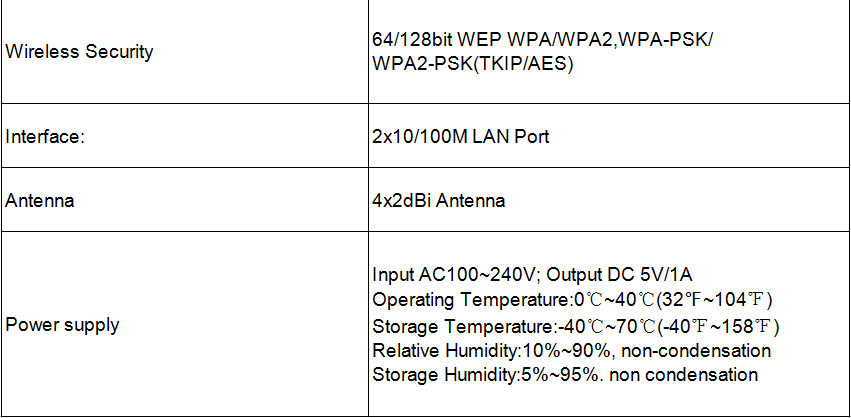The image size is (851, 418).
Task: Click the WPA2-PSK(TKIP/AES) text
Action: click(x=473, y=64)
